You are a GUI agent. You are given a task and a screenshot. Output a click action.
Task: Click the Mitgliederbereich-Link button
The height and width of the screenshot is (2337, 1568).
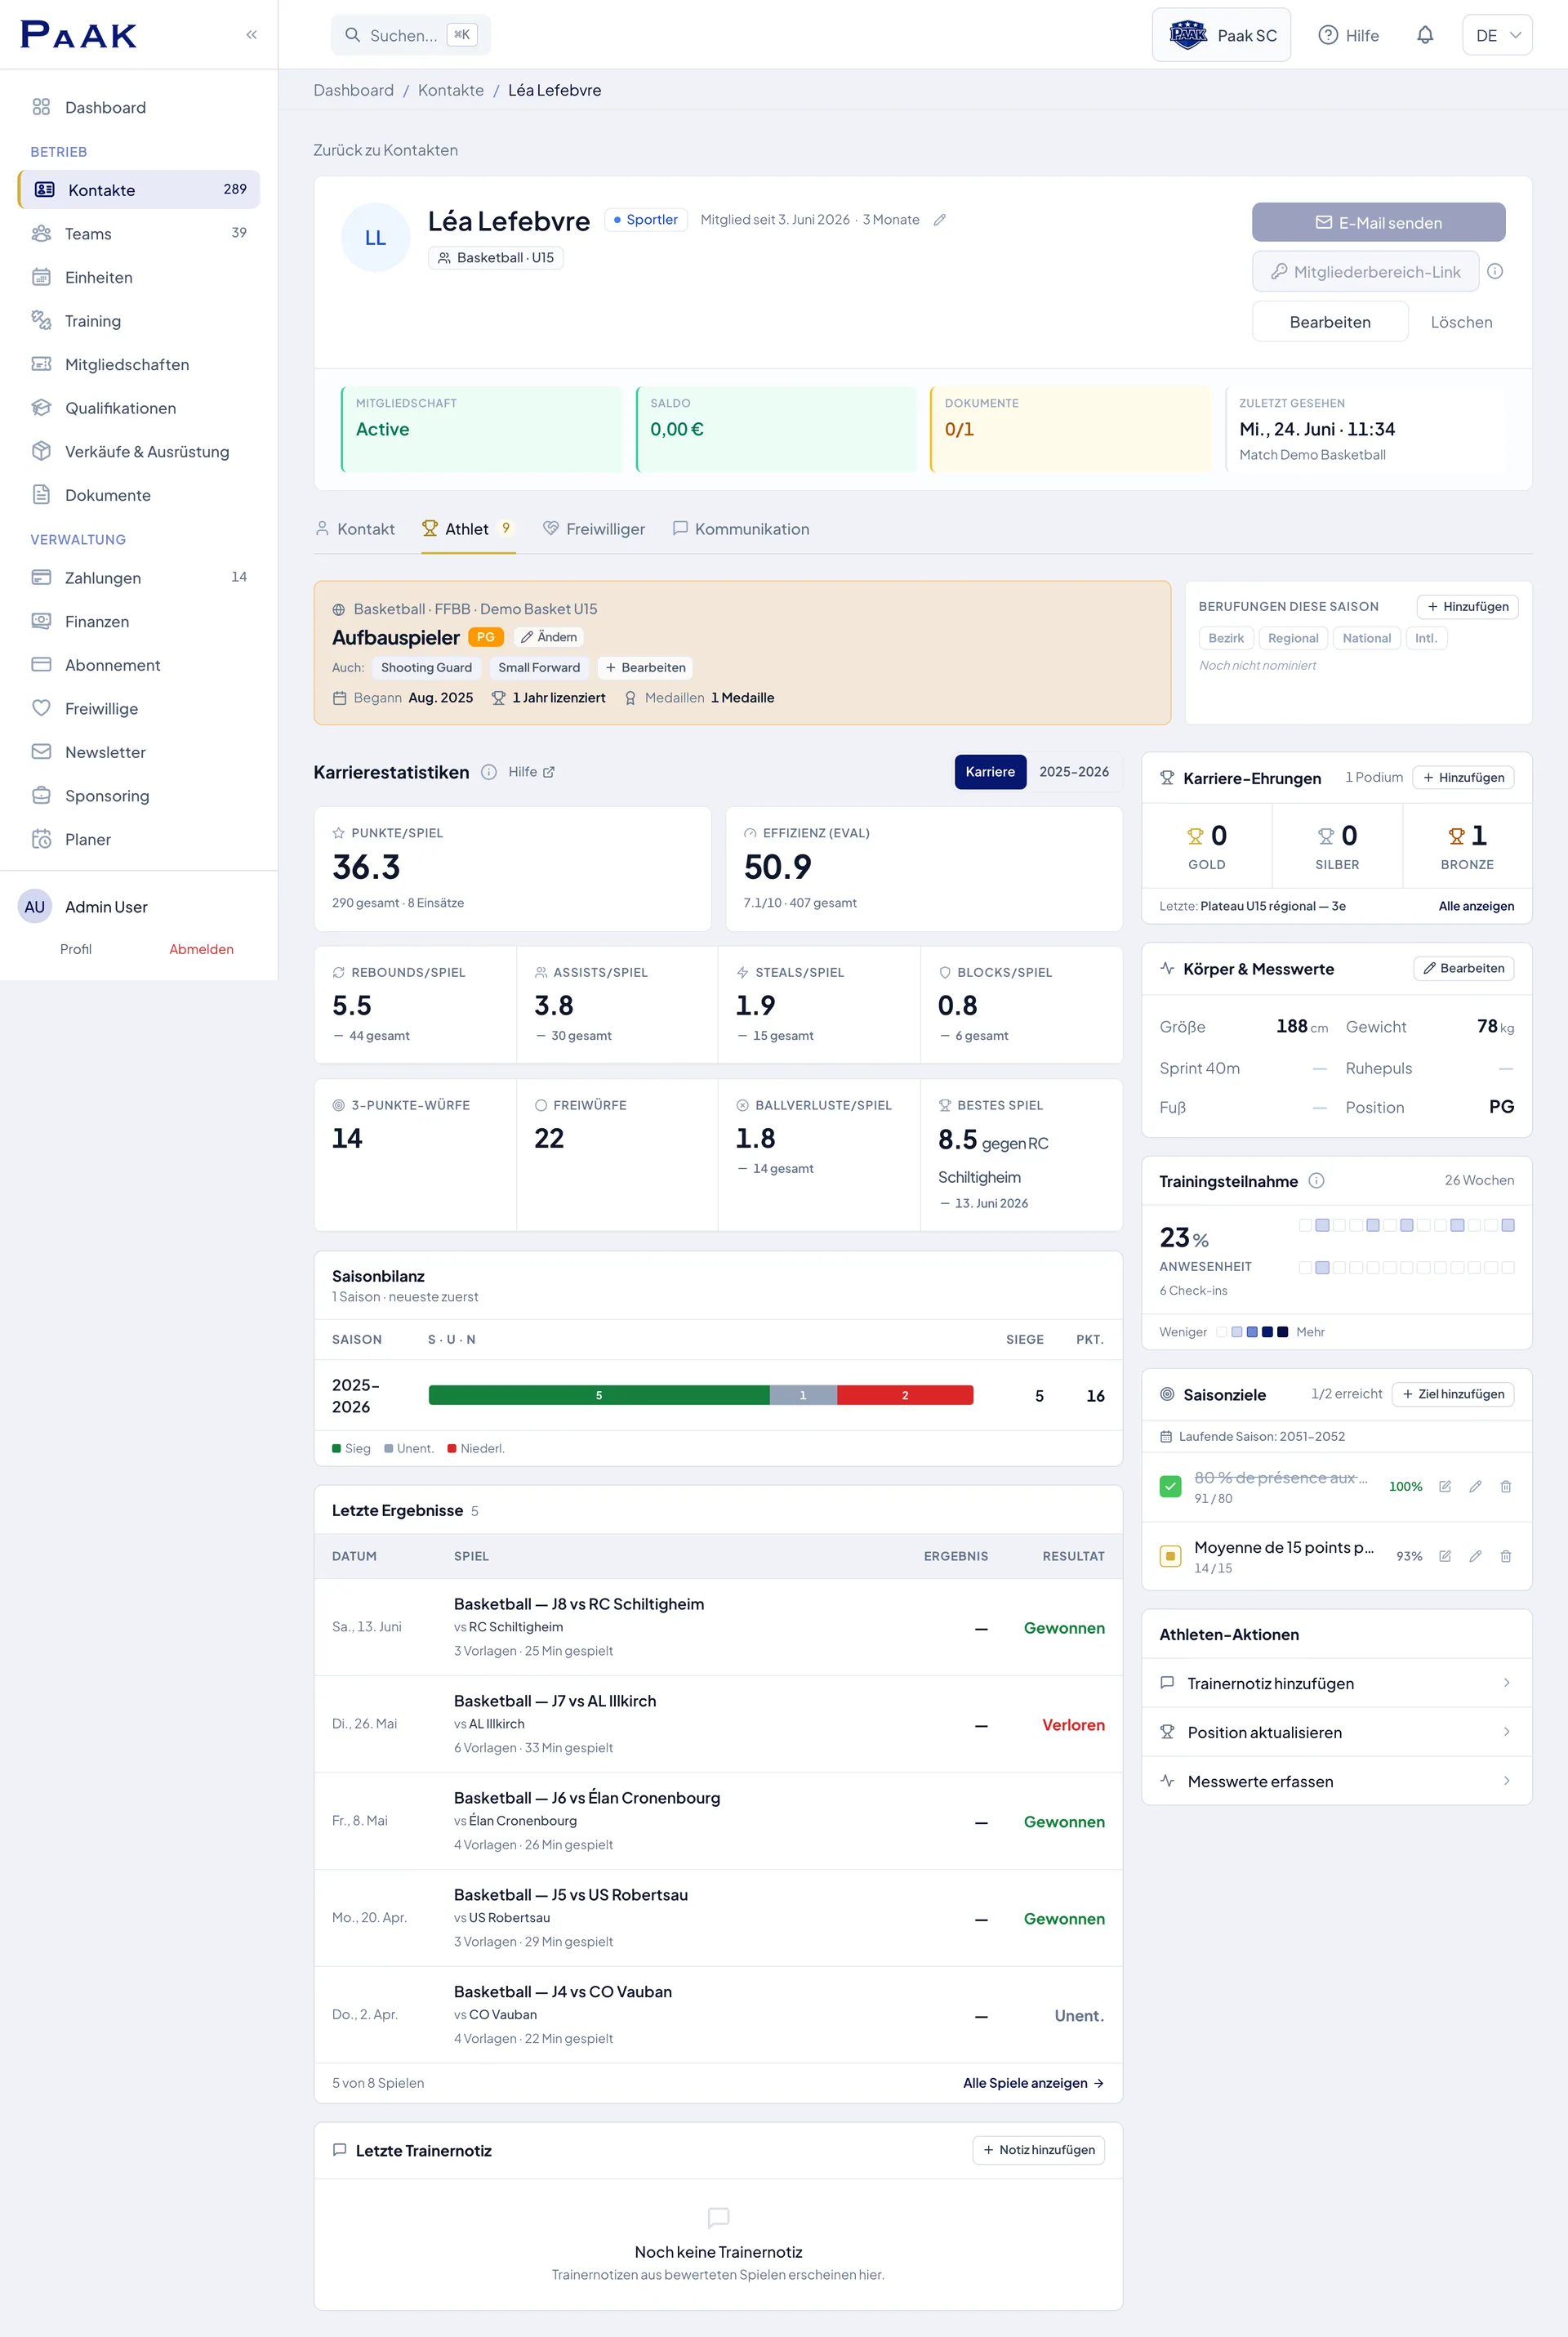point(1365,271)
